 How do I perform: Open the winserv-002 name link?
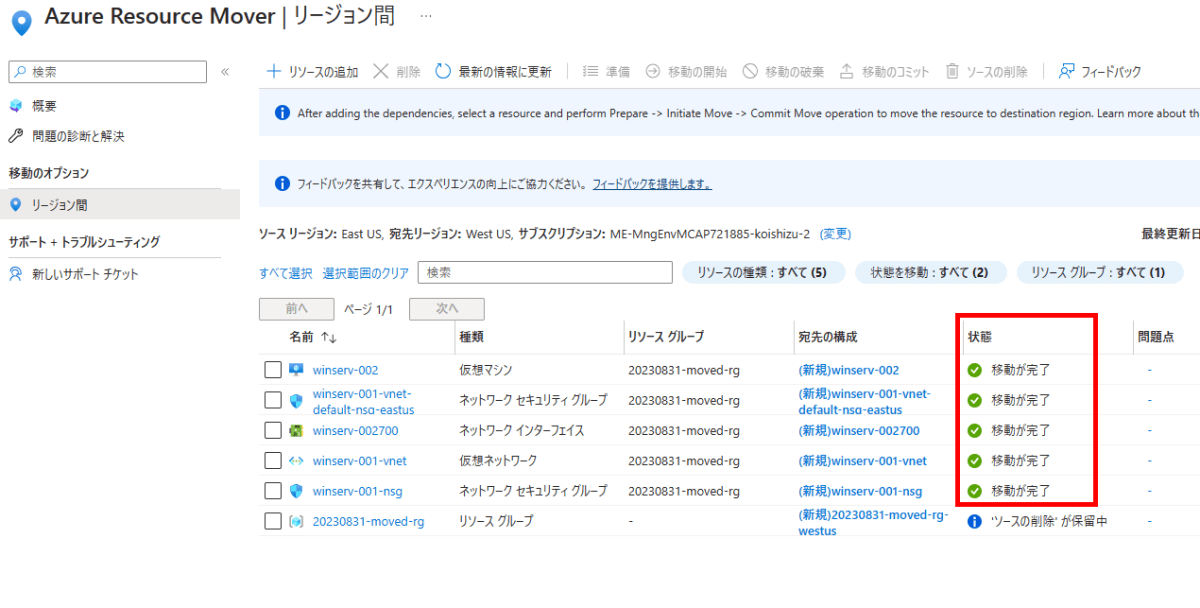[345, 371]
